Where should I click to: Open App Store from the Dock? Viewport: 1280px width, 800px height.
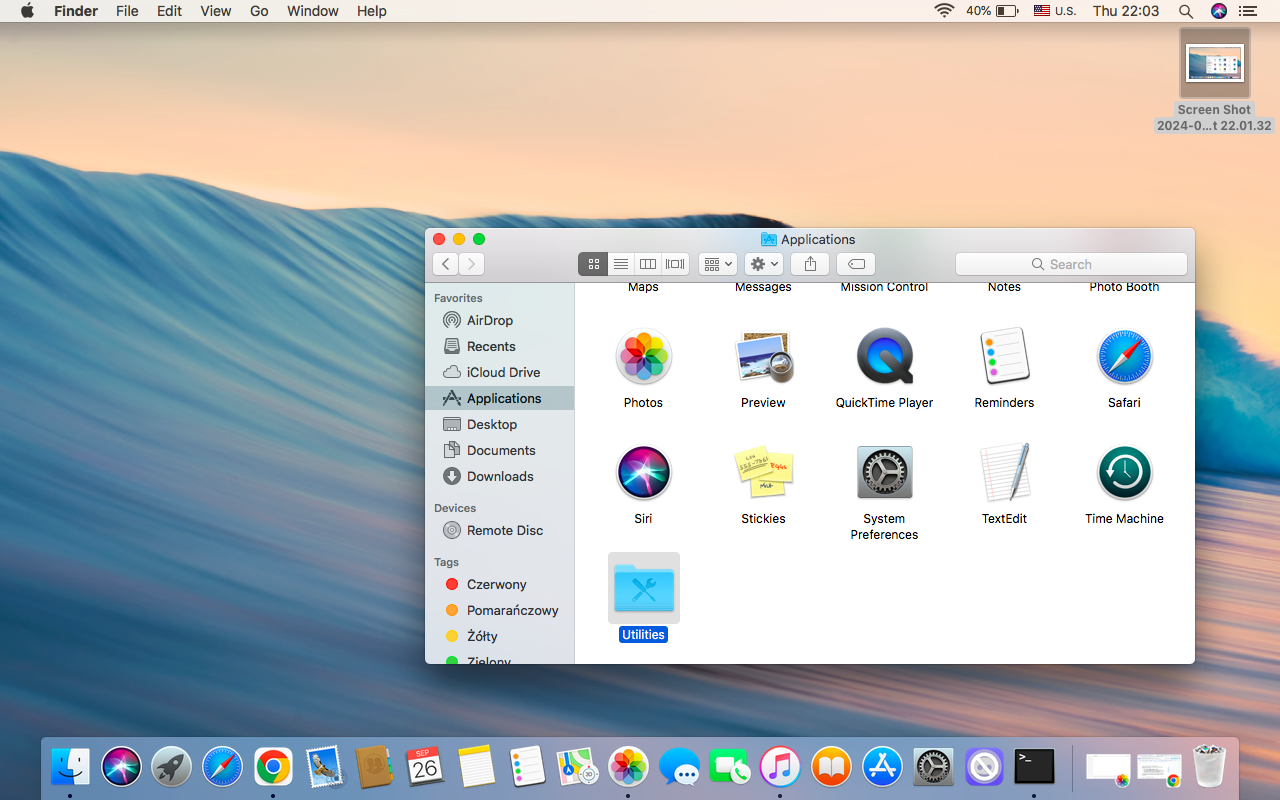pyautogui.click(x=883, y=767)
